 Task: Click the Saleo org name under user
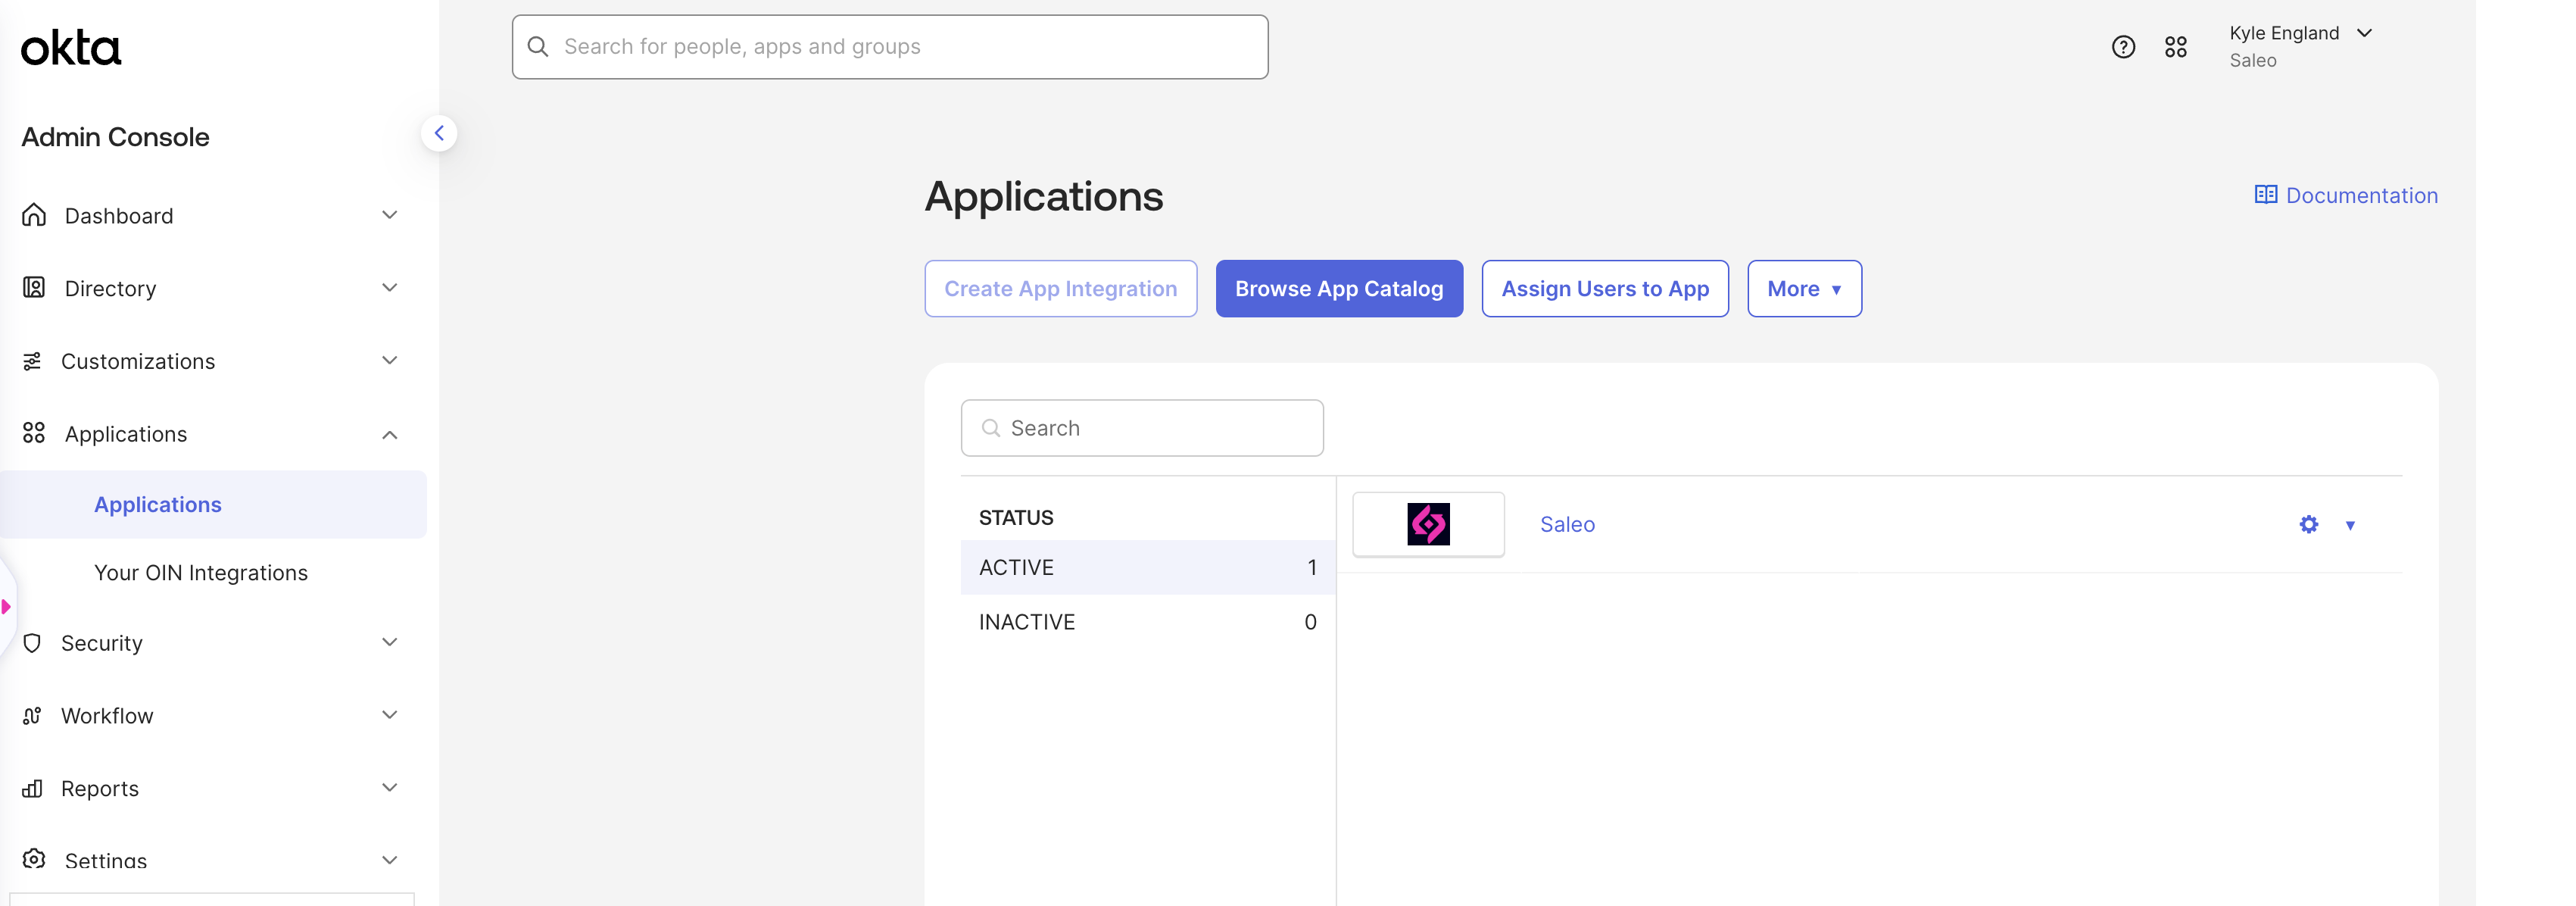(2252, 61)
